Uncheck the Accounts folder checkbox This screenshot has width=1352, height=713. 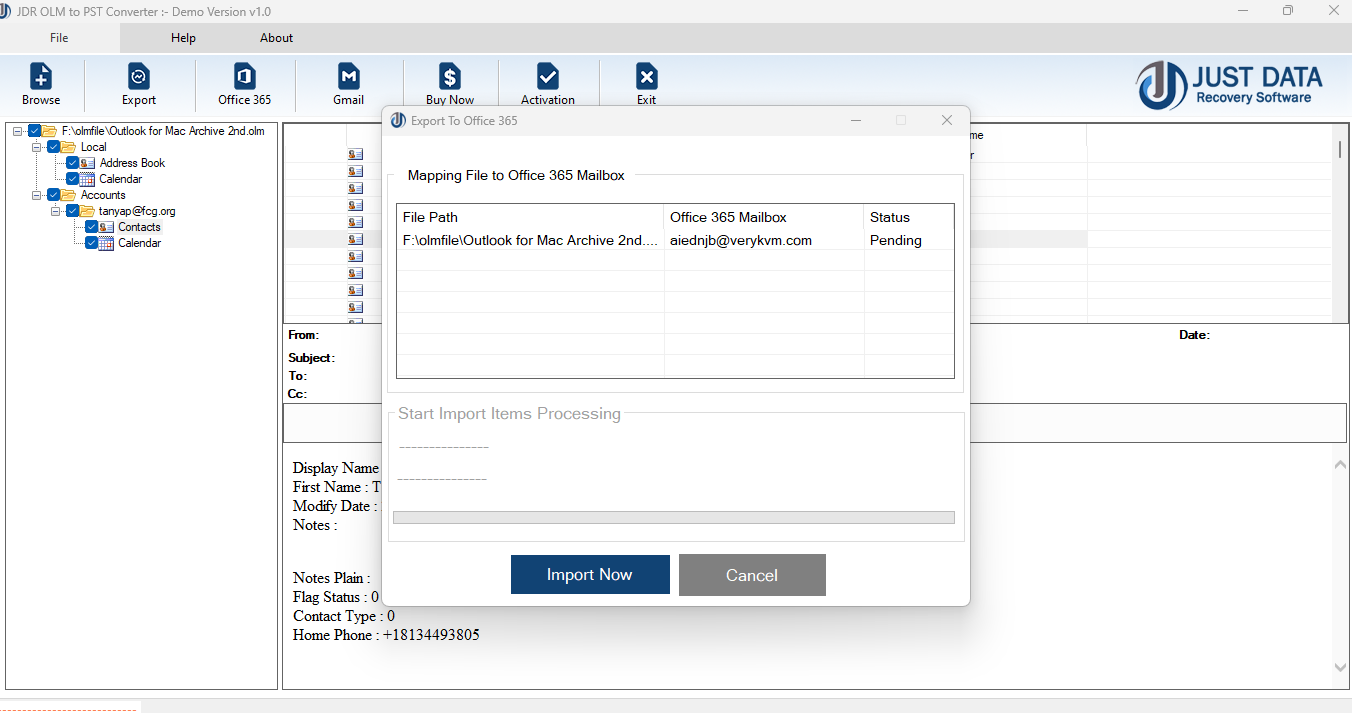click(54, 195)
